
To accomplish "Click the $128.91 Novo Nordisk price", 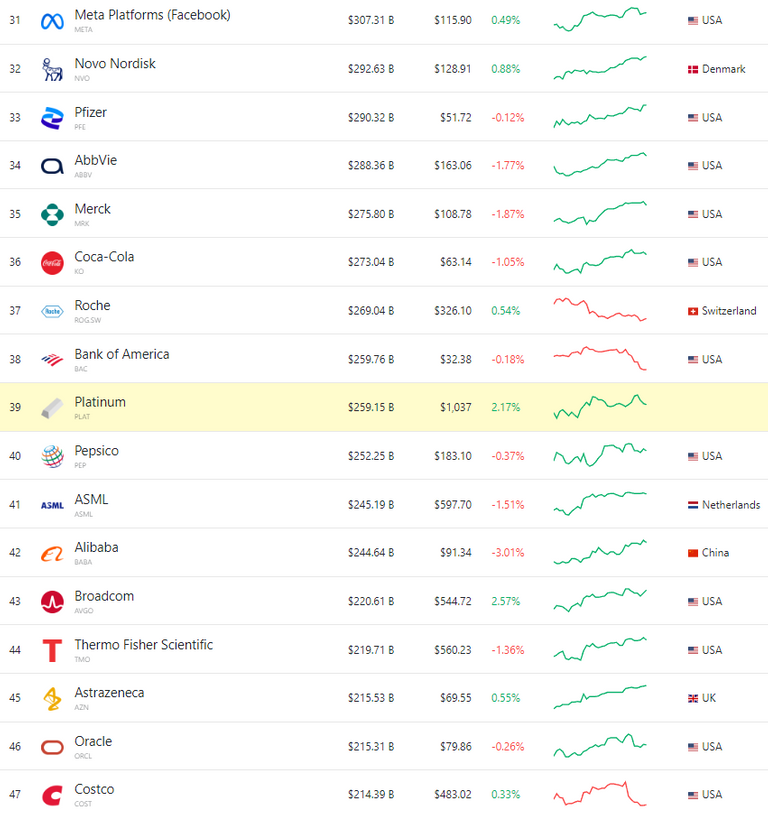I will tap(453, 69).
